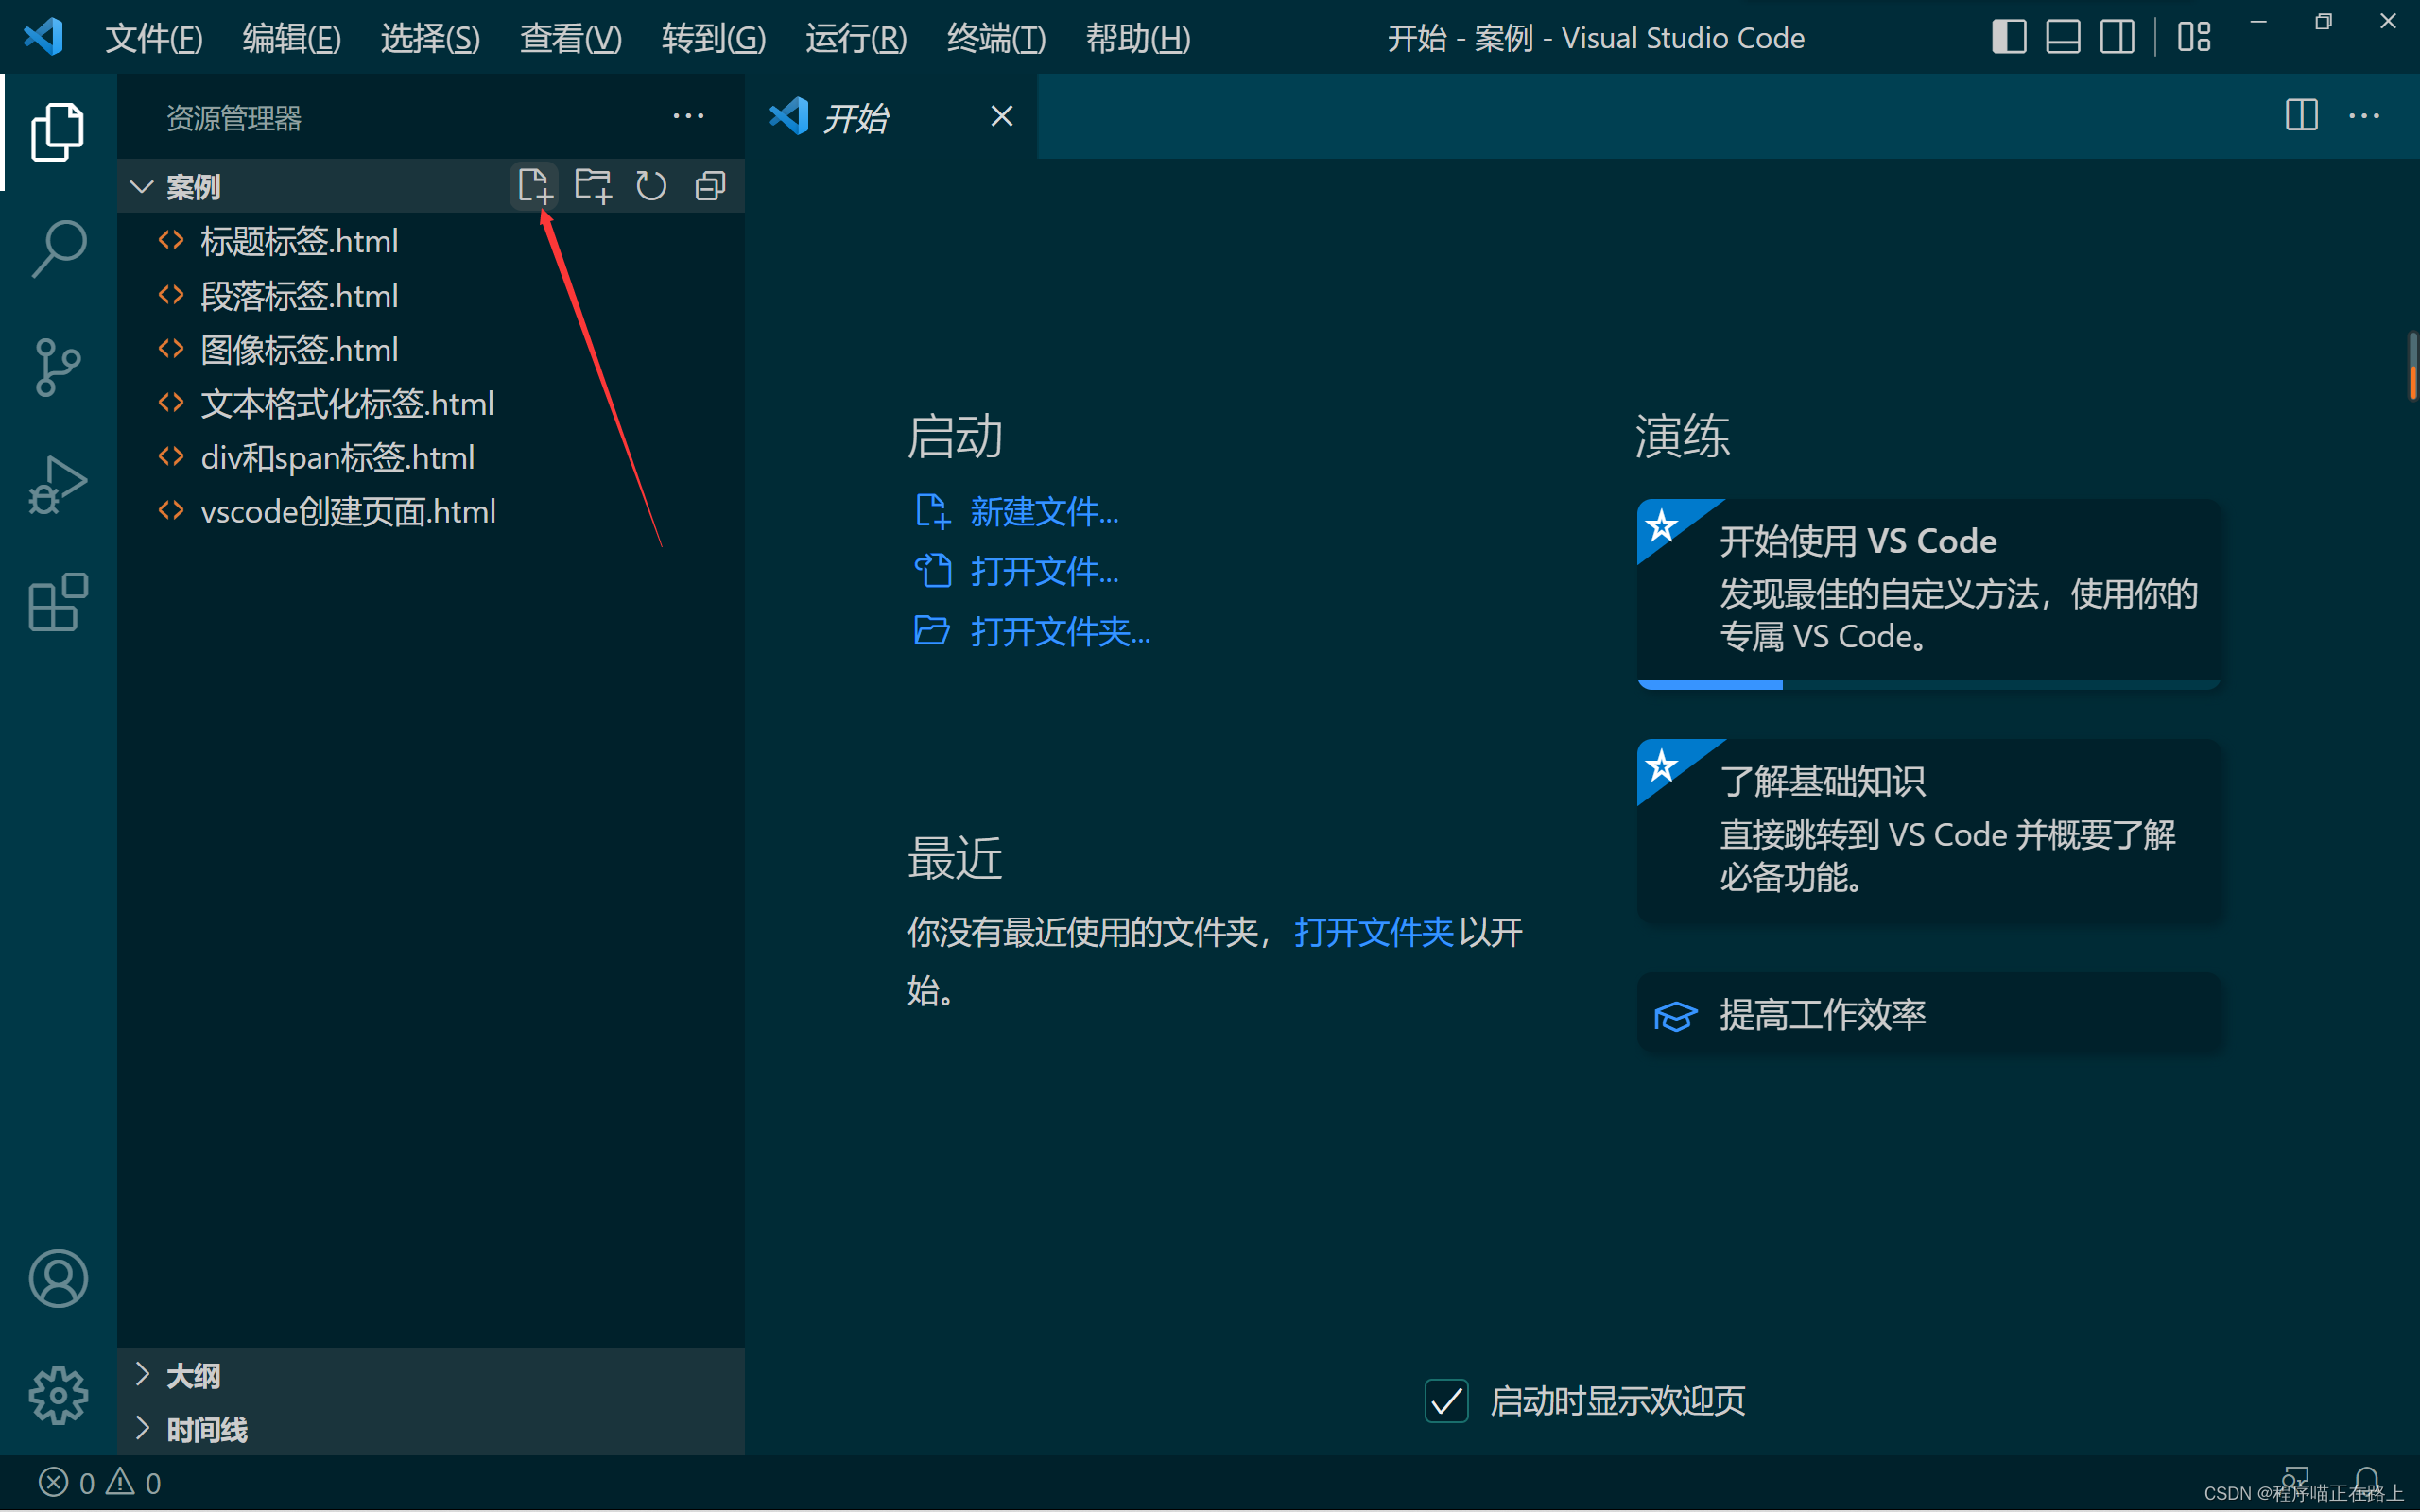This screenshot has height=1512, width=2420.
Task: Open the Accounts menu icon
Action: tap(58, 1278)
